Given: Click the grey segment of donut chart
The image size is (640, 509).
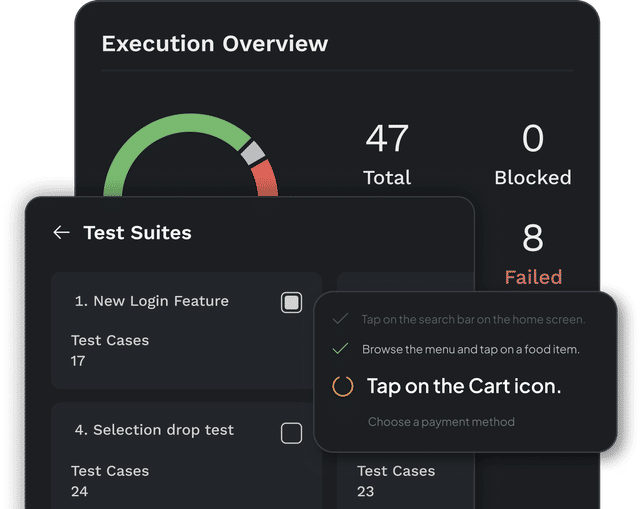Looking at the screenshot, I should pyautogui.click(x=251, y=151).
